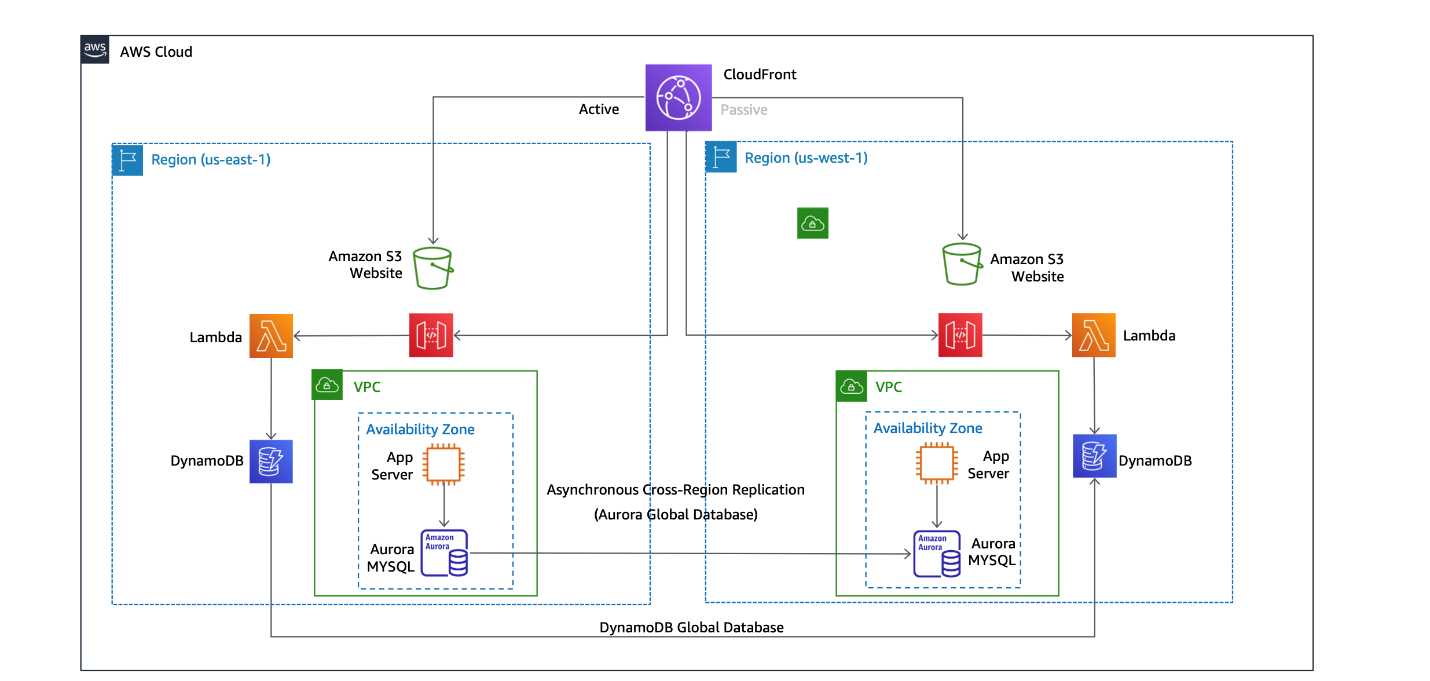The height and width of the screenshot is (681, 1430).
Task: Click the Asynchronous Cross-Region Replication label
Action: (x=675, y=489)
